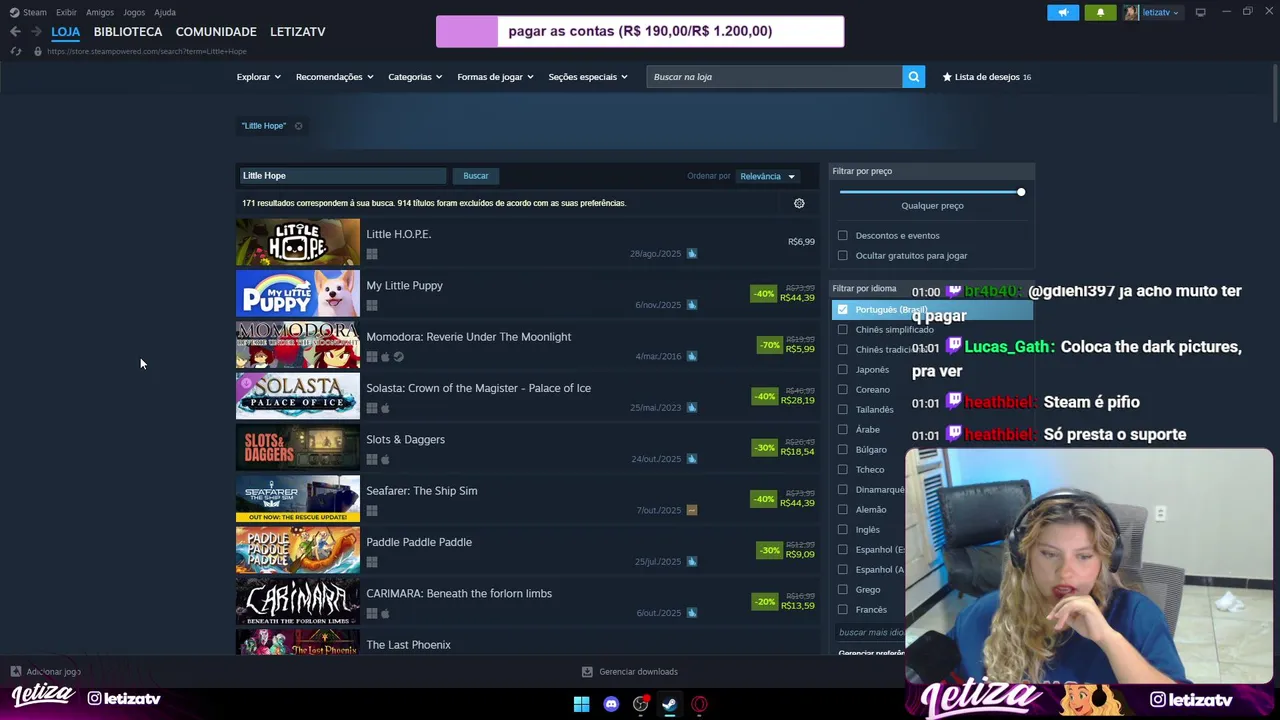This screenshot has width=1280, height=720.
Task: Switch to the BIBLIOTECA tab
Action: 128,32
